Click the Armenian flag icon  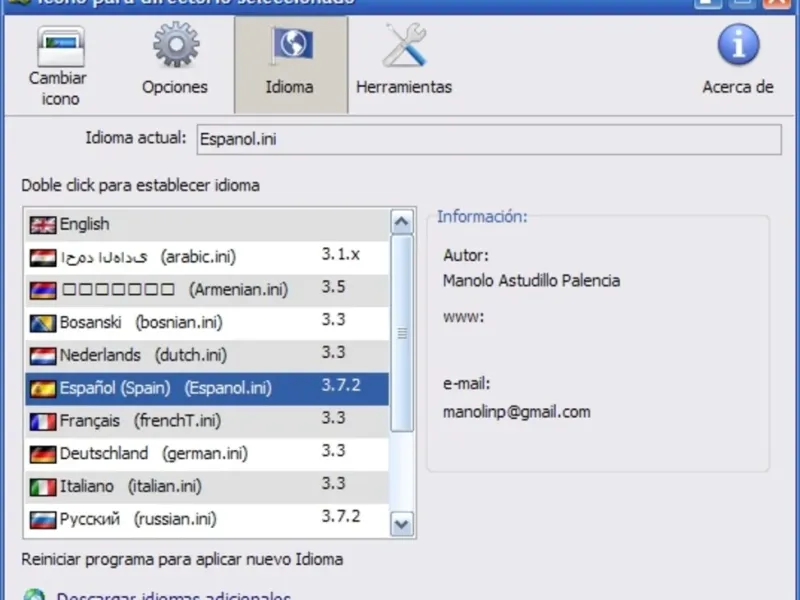pos(43,290)
